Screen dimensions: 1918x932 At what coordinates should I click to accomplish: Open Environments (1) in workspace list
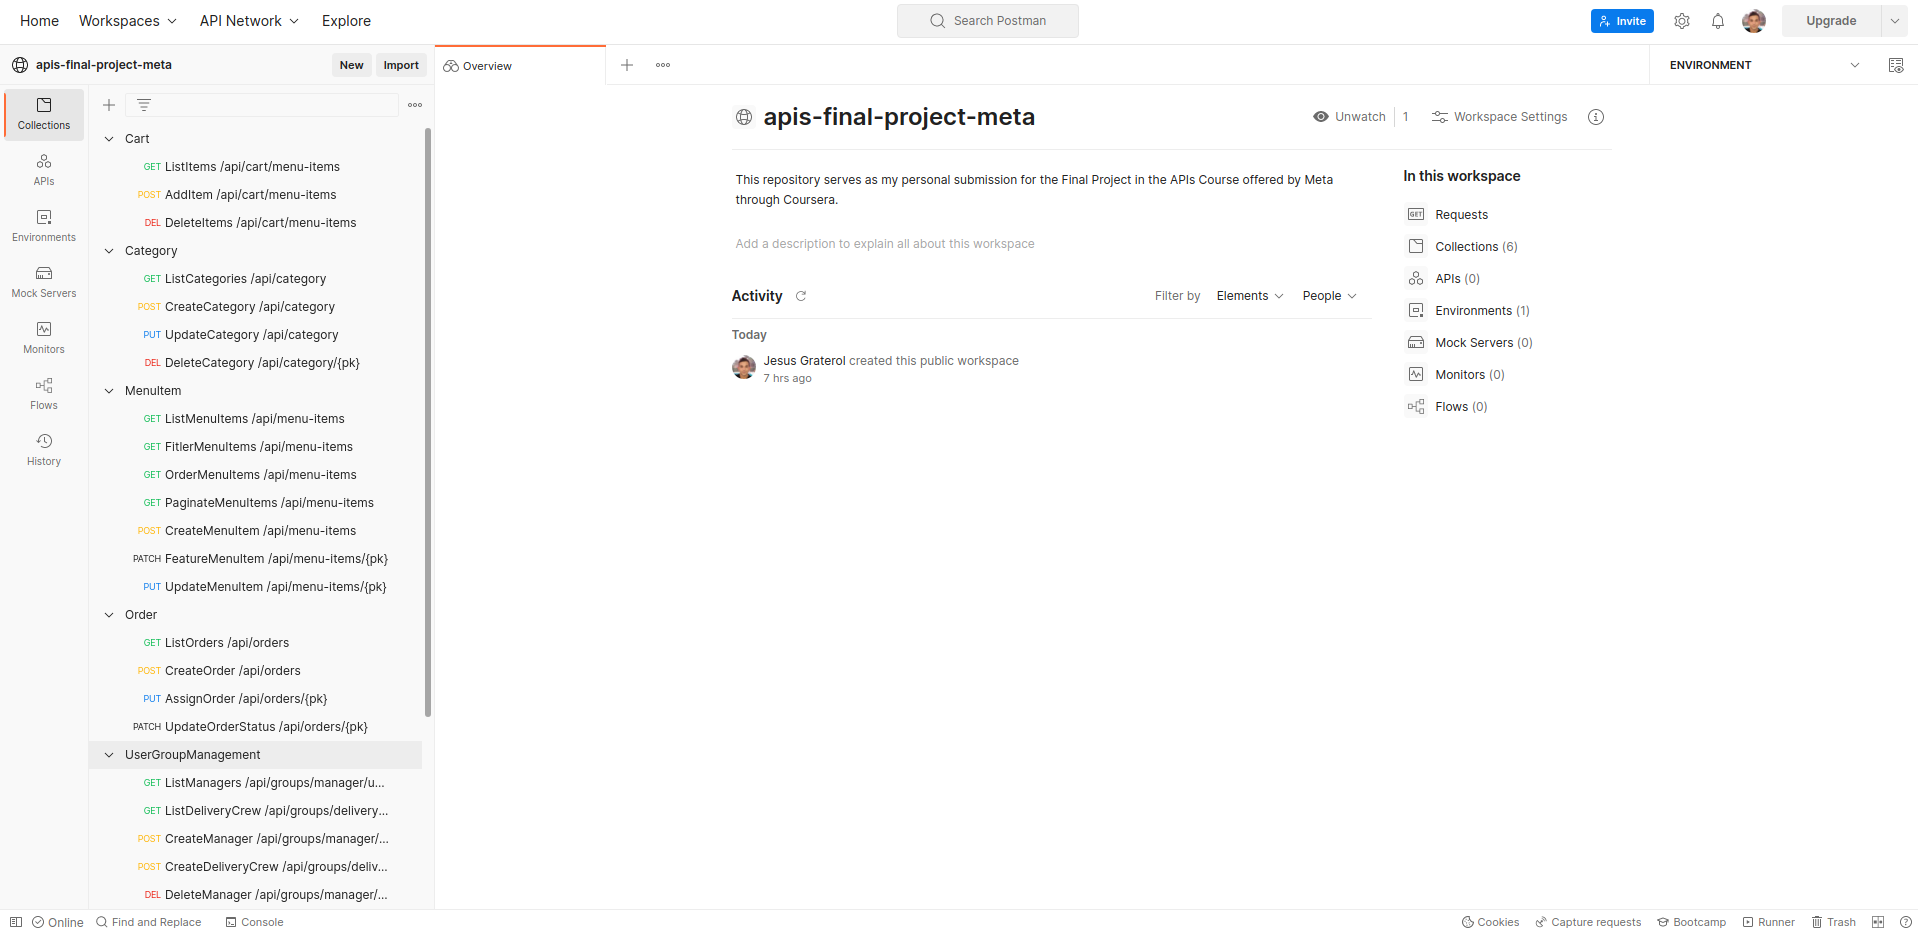(x=1482, y=311)
